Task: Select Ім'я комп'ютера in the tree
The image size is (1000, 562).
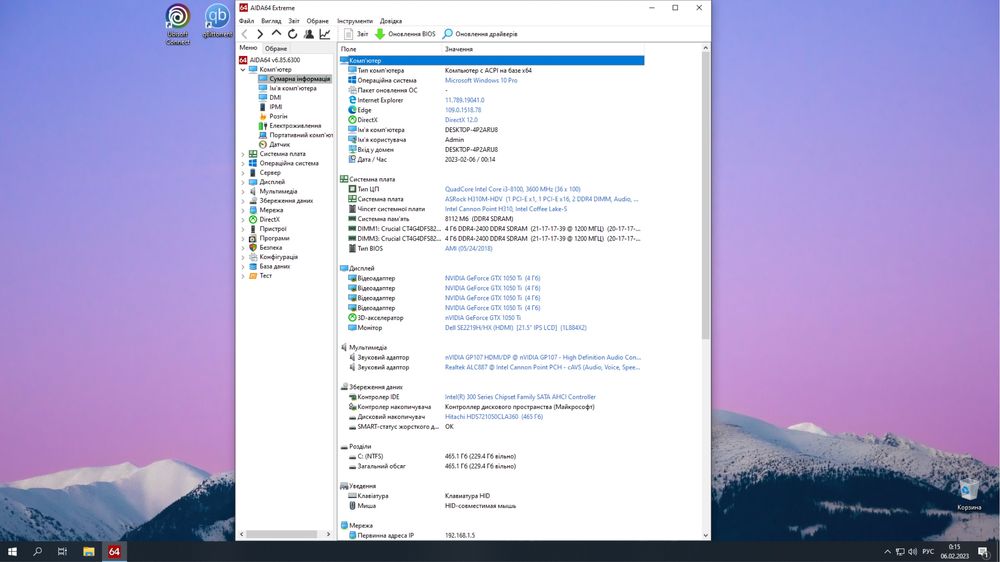Action: [288, 88]
